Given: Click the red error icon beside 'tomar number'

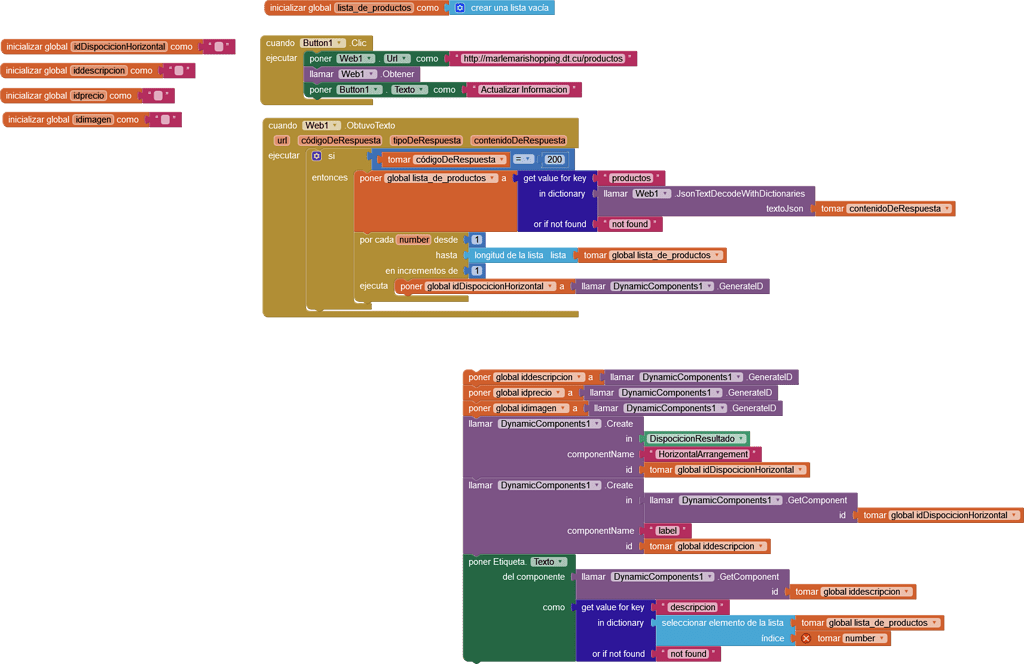Looking at the screenshot, I should coord(806,638).
